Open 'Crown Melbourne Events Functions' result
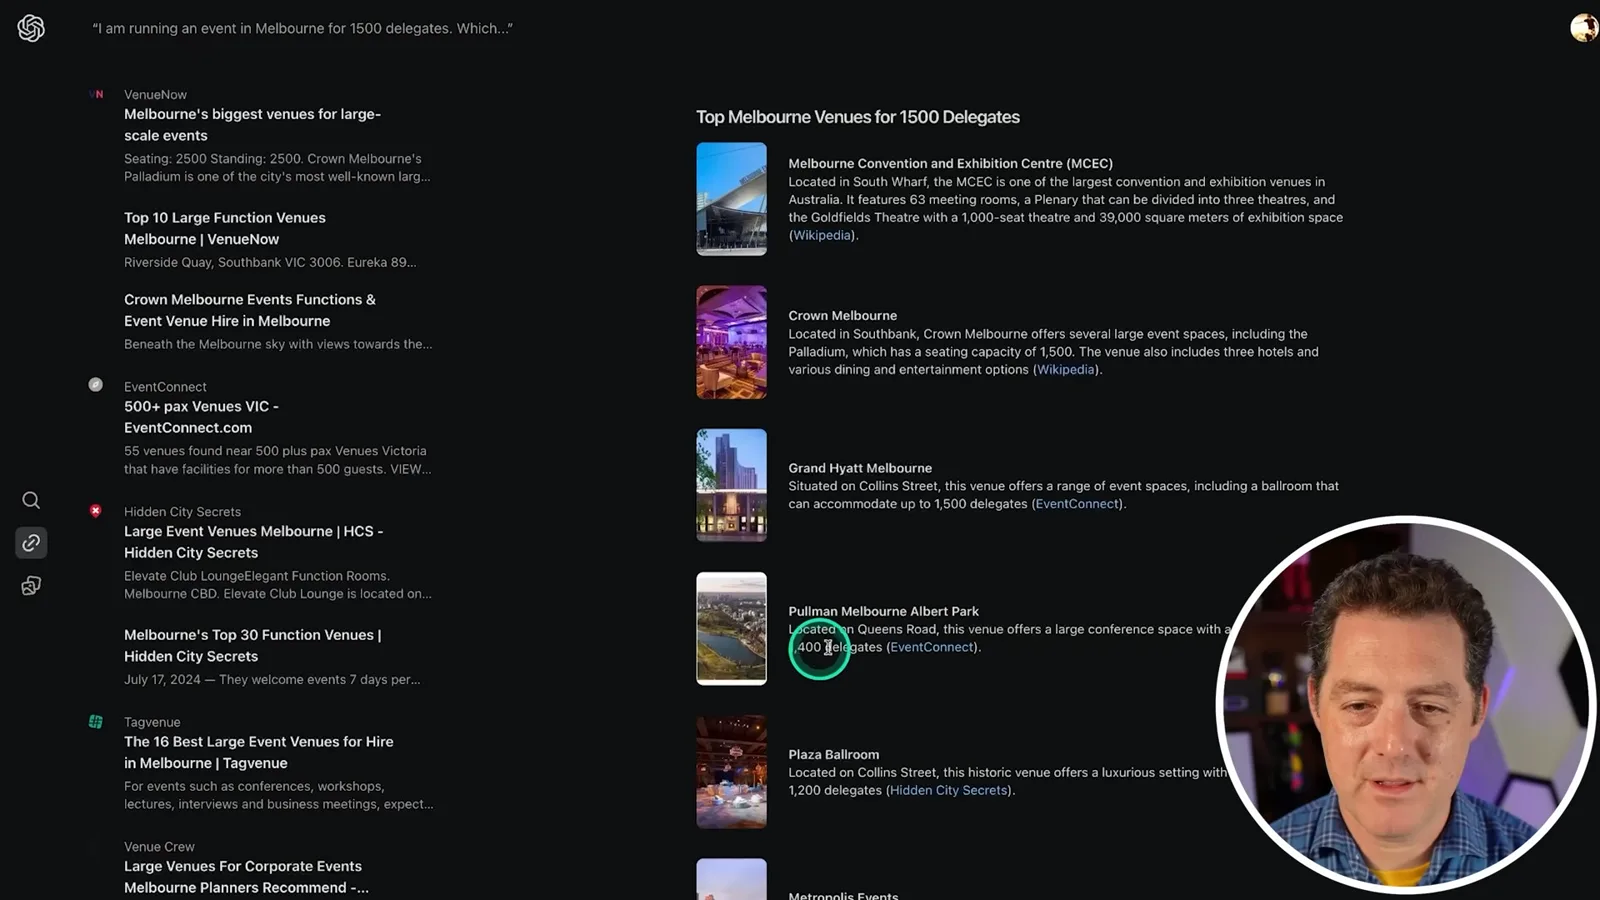 250,310
